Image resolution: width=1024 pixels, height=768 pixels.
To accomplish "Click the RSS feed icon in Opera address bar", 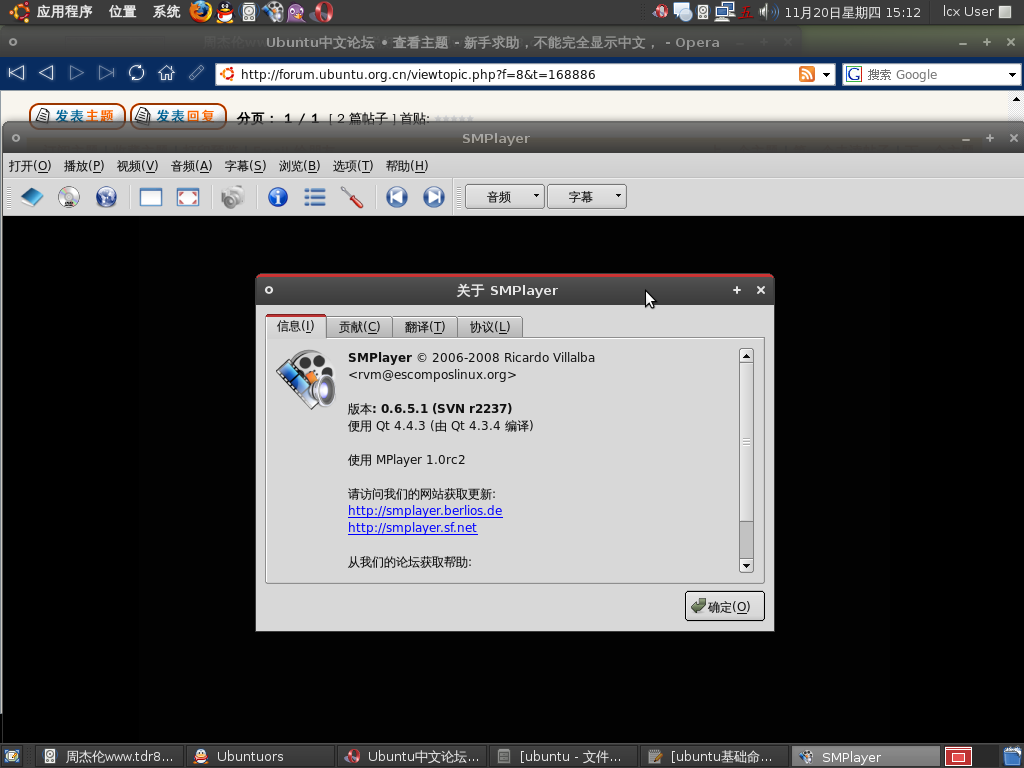I will [807, 74].
